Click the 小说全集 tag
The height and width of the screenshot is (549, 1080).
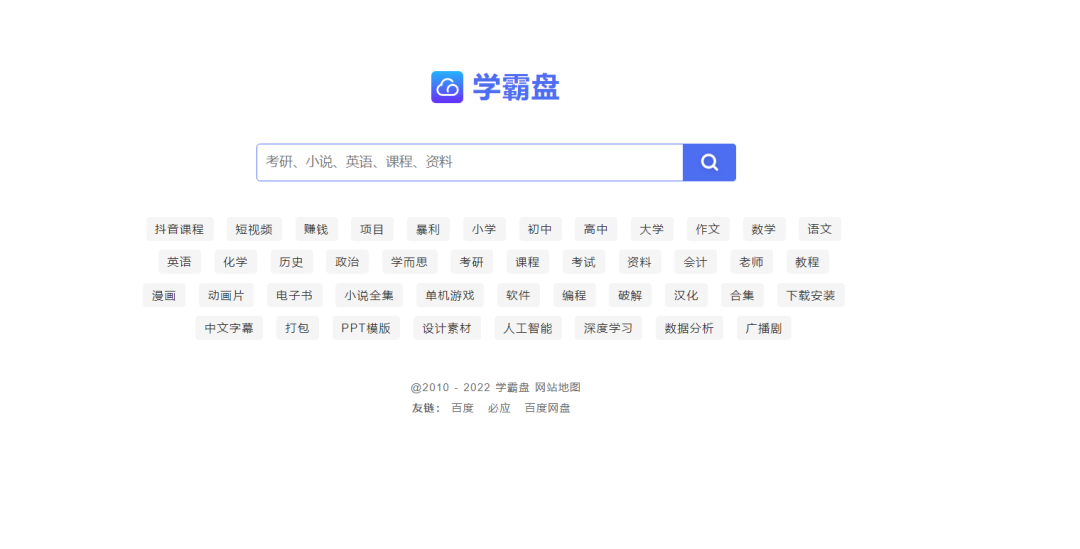pyautogui.click(x=369, y=296)
